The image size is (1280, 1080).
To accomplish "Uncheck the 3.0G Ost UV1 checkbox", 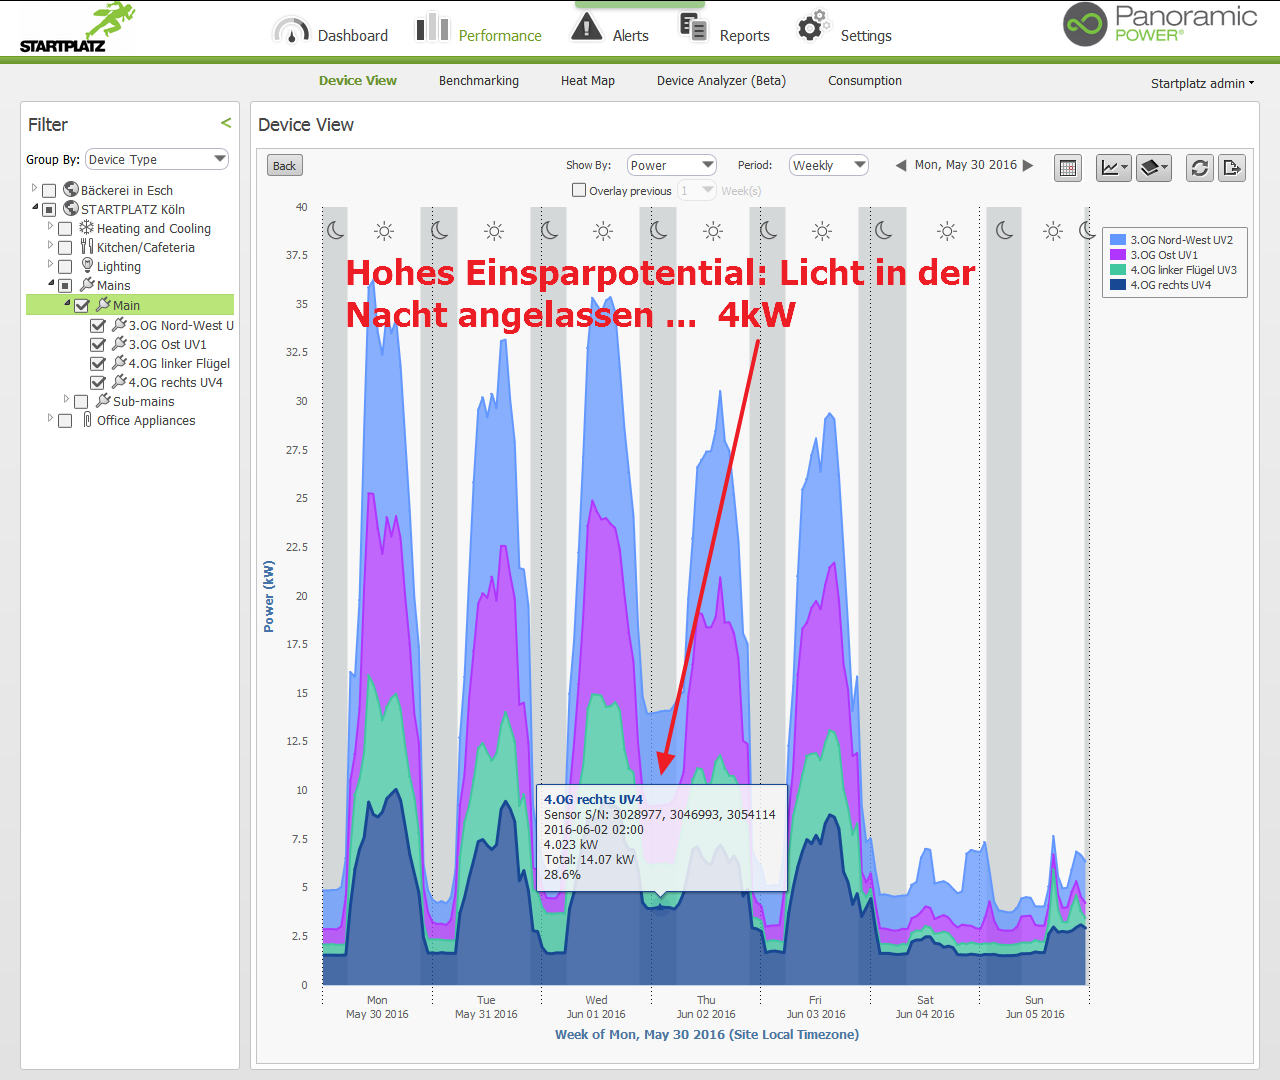I will (x=98, y=345).
